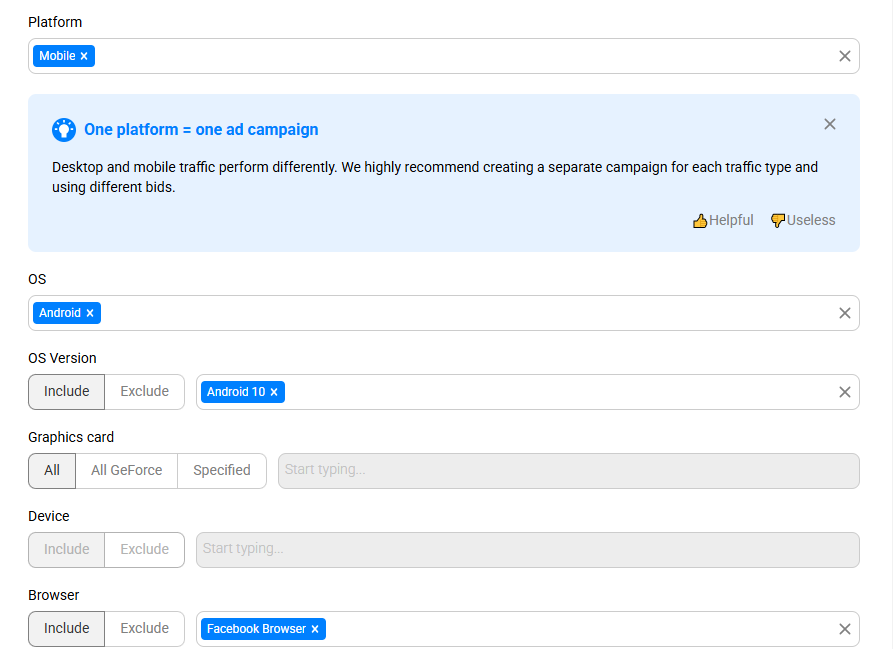Remove the Mobile tag from Platform
Image resolution: width=893 pixels, height=649 pixels.
click(x=84, y=56)
